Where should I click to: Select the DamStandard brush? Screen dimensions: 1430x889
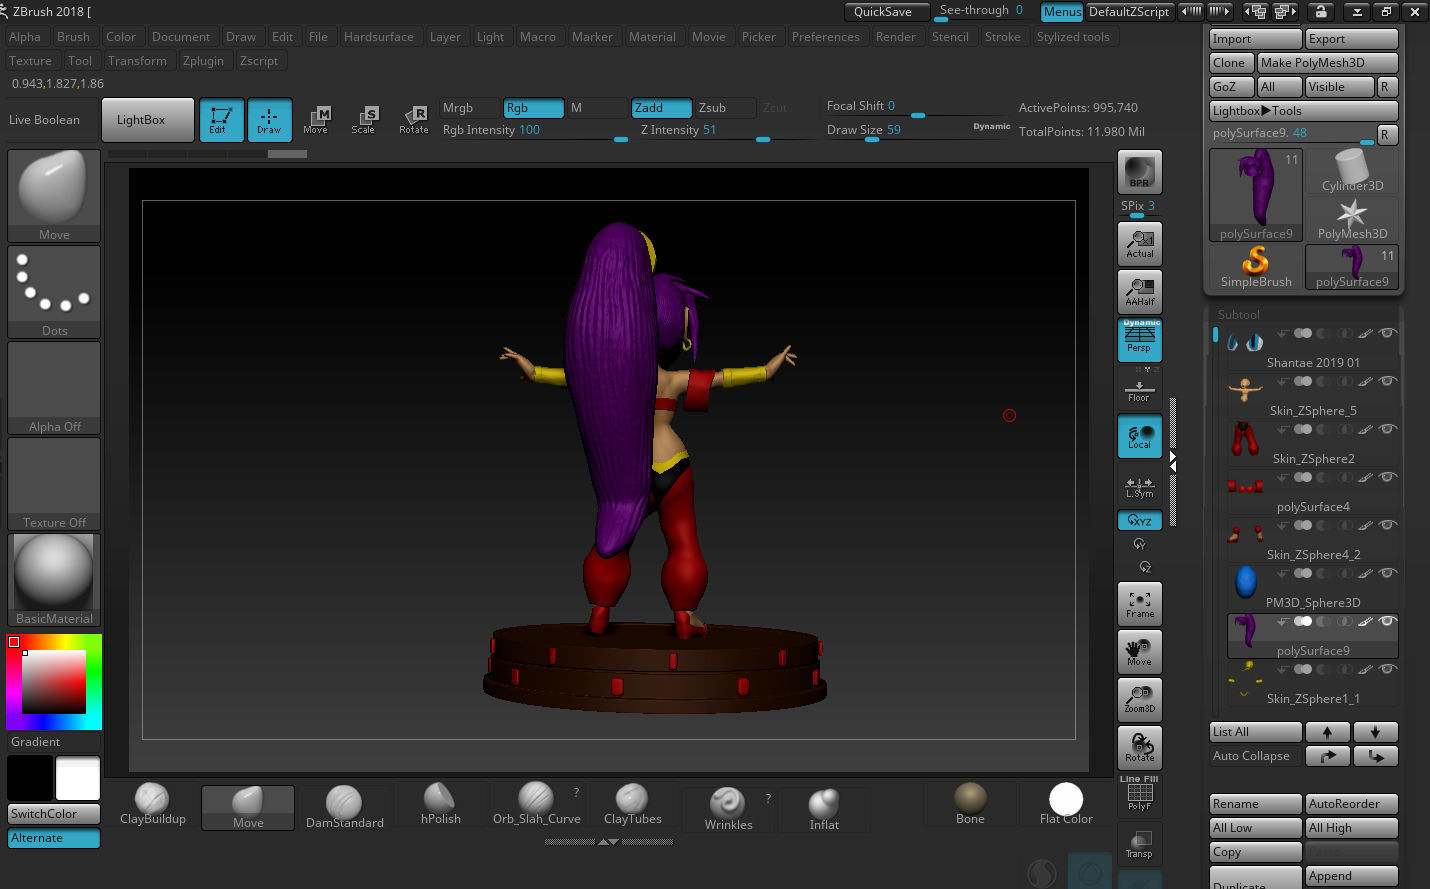(344, 806)
